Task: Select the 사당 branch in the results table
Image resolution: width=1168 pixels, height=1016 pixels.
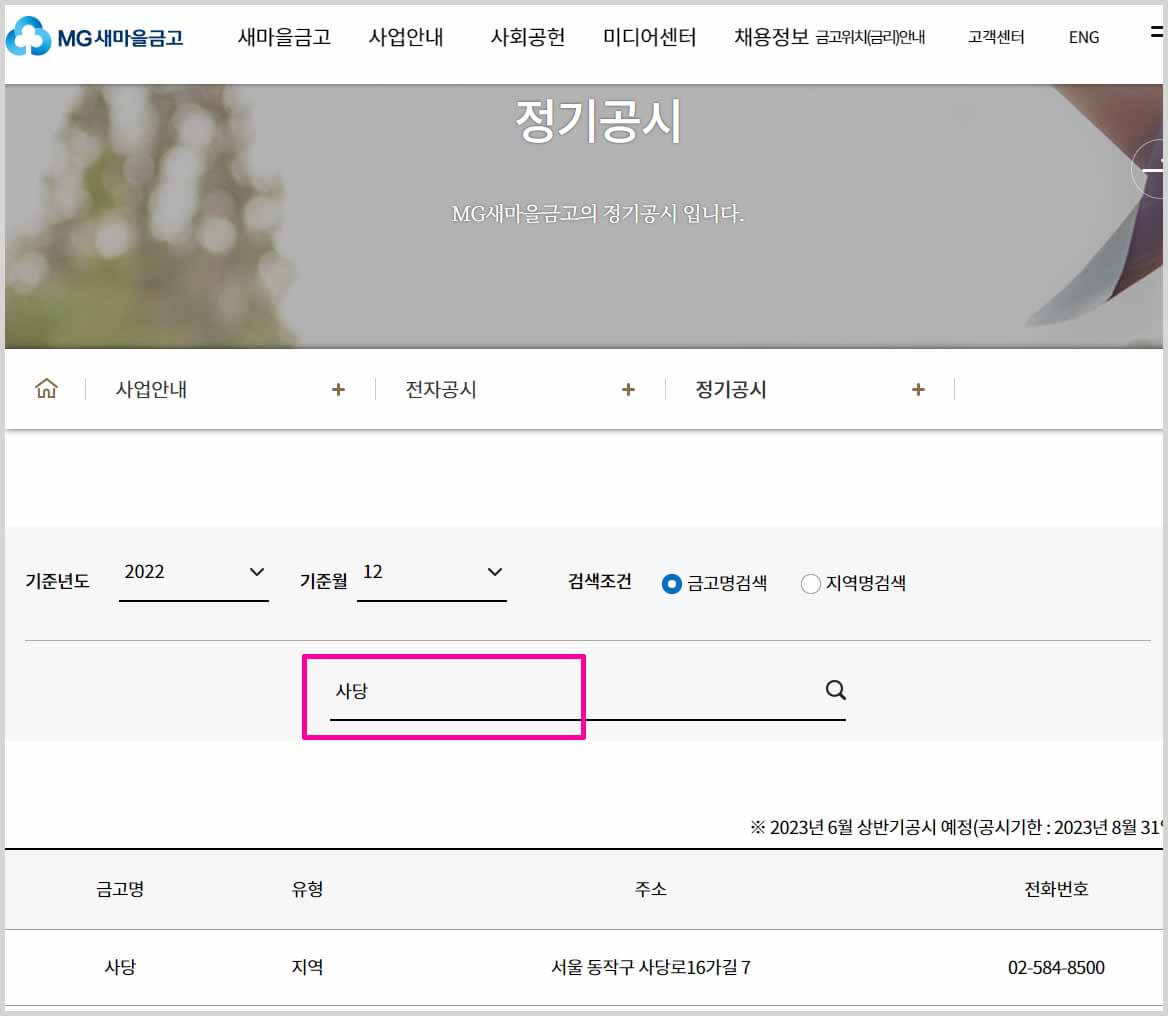Action: pos(121,967)
